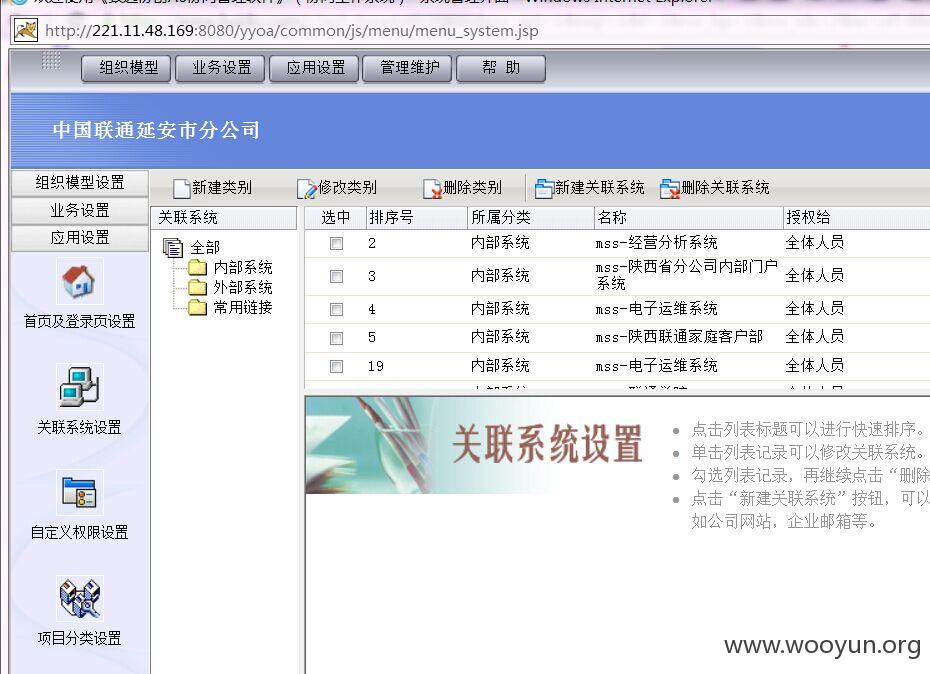
Task: Select the 常用链接 tree folder
Action: pyautogui.click(x=243, y=307)
